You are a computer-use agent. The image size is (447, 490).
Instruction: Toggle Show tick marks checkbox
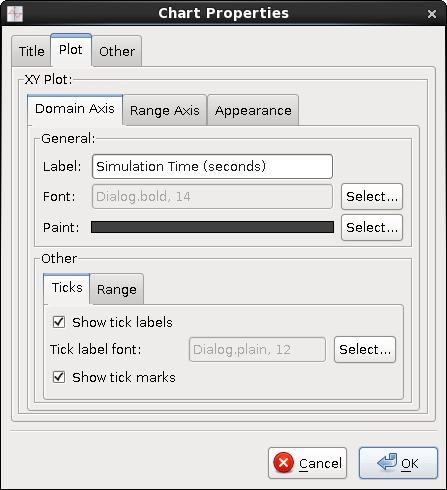coord(59,377)
